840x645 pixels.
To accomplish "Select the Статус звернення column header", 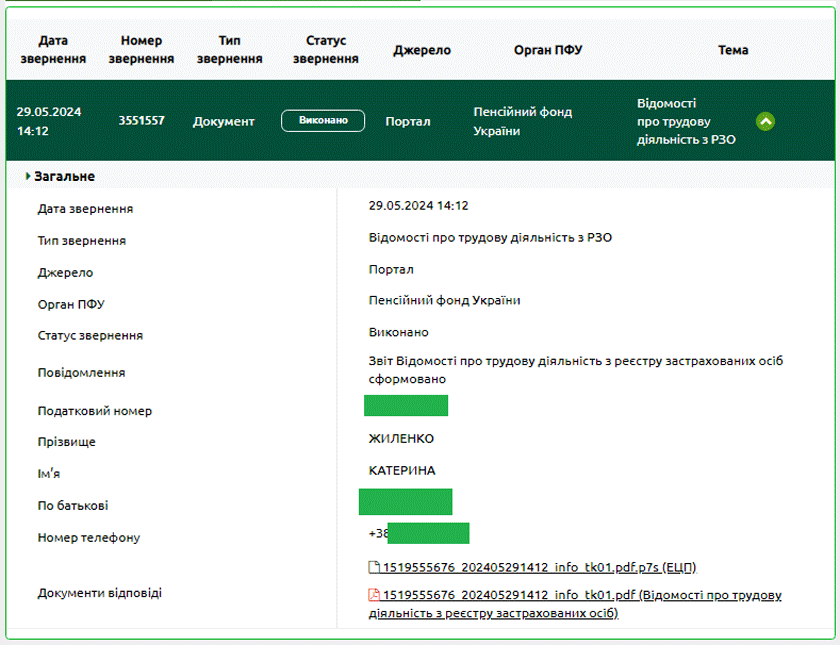I will click(325, 50).
